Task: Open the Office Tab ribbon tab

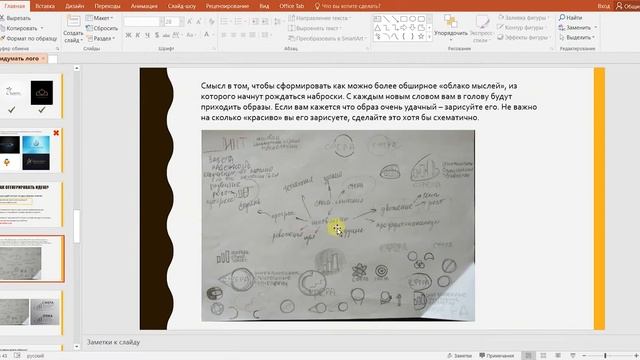Action: [x=291, y=6]
